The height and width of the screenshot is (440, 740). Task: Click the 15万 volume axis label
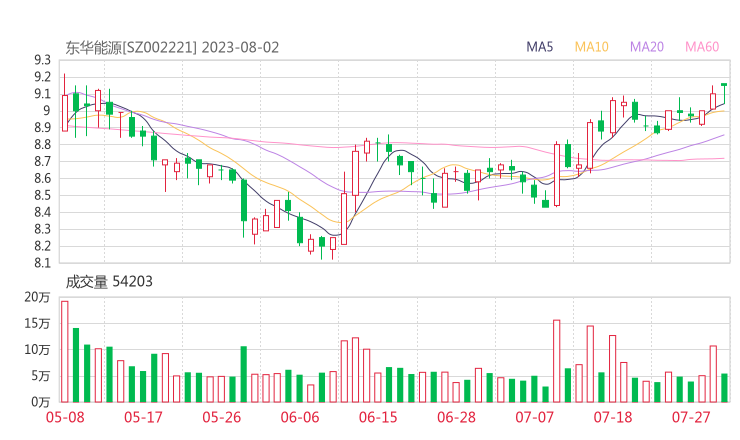37,323
